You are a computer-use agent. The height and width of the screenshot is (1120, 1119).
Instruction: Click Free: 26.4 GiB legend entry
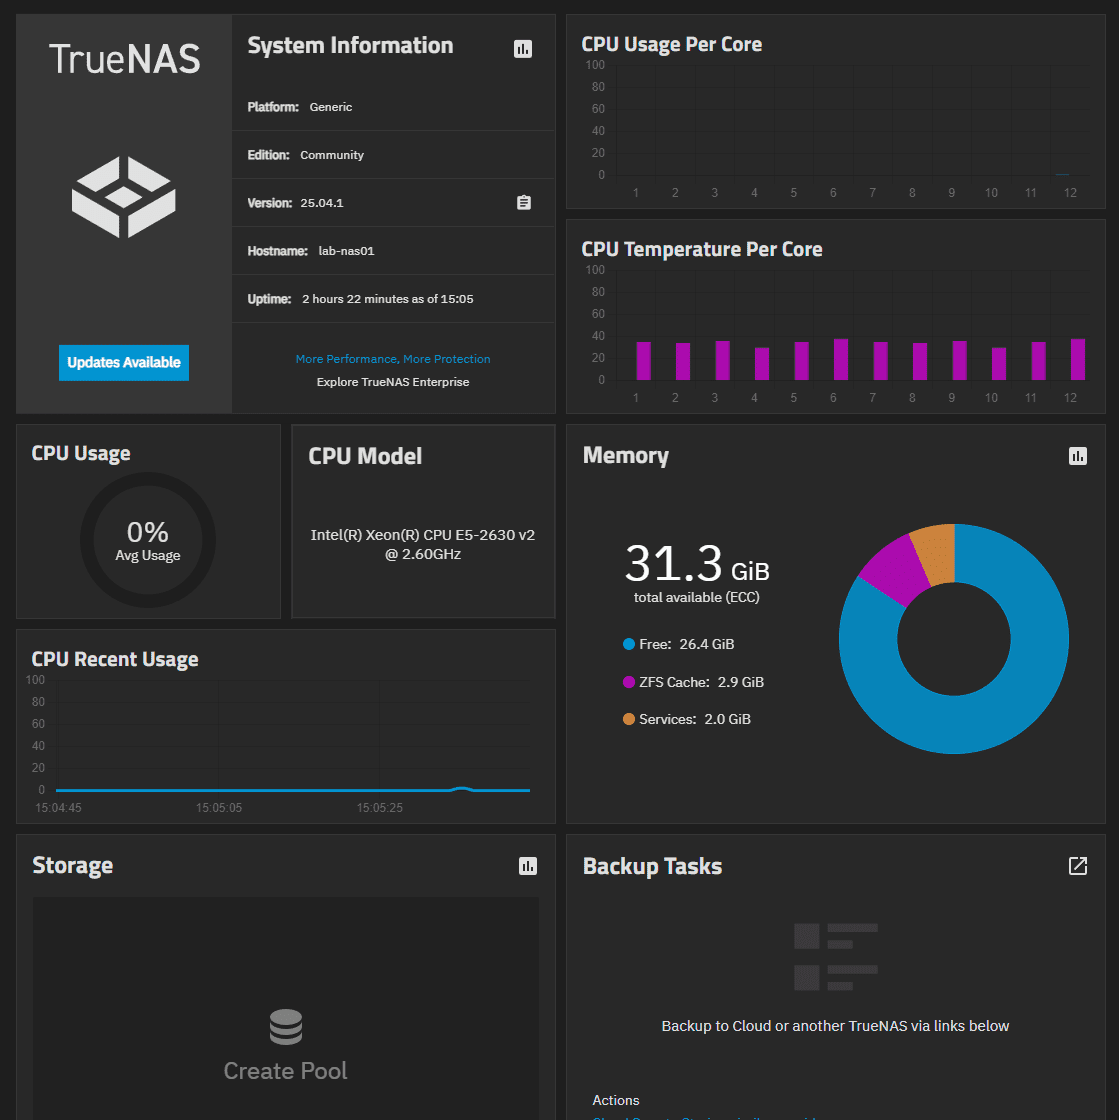click(x=678, y=644)
